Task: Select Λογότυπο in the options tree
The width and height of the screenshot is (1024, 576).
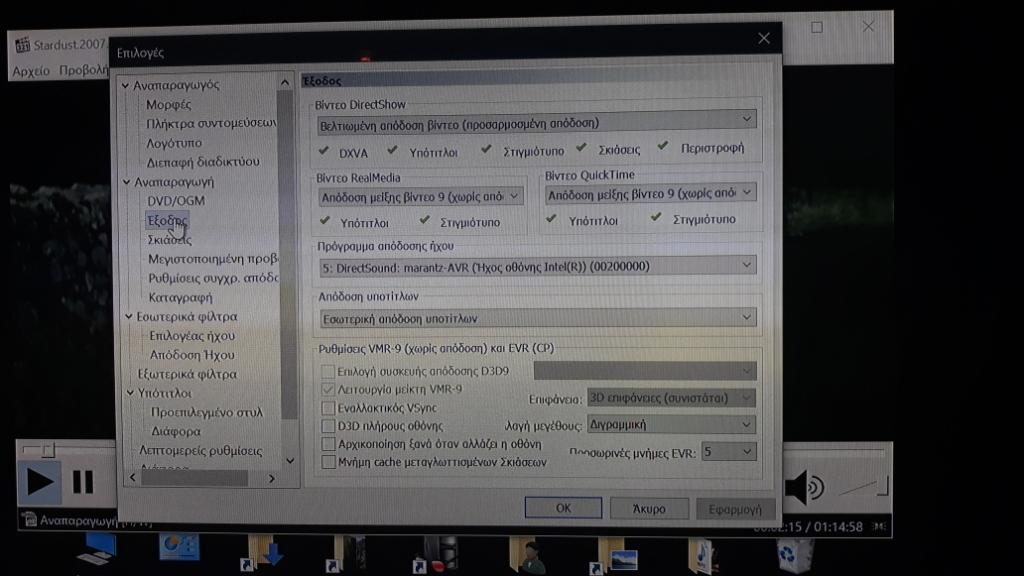Action: [174, 143]
